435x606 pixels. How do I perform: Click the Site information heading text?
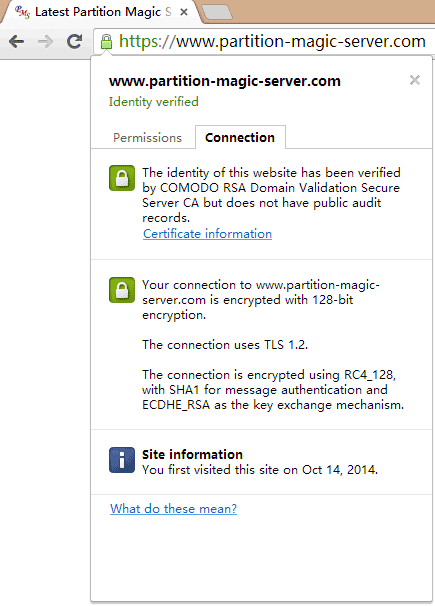pos(192,454)
